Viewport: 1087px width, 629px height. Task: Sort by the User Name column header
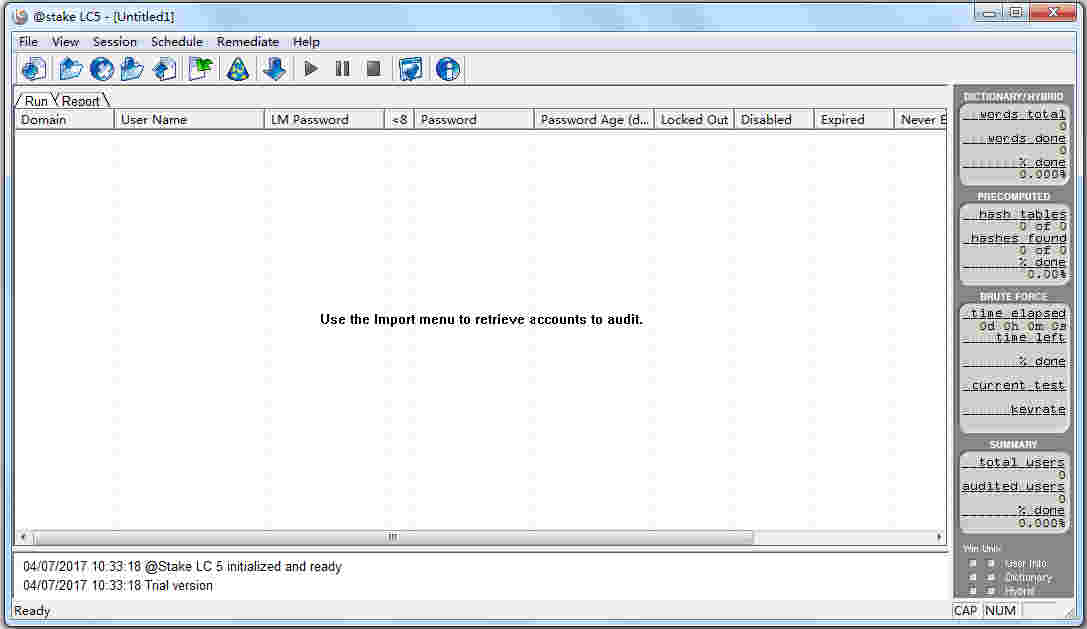tap(189, 120)
